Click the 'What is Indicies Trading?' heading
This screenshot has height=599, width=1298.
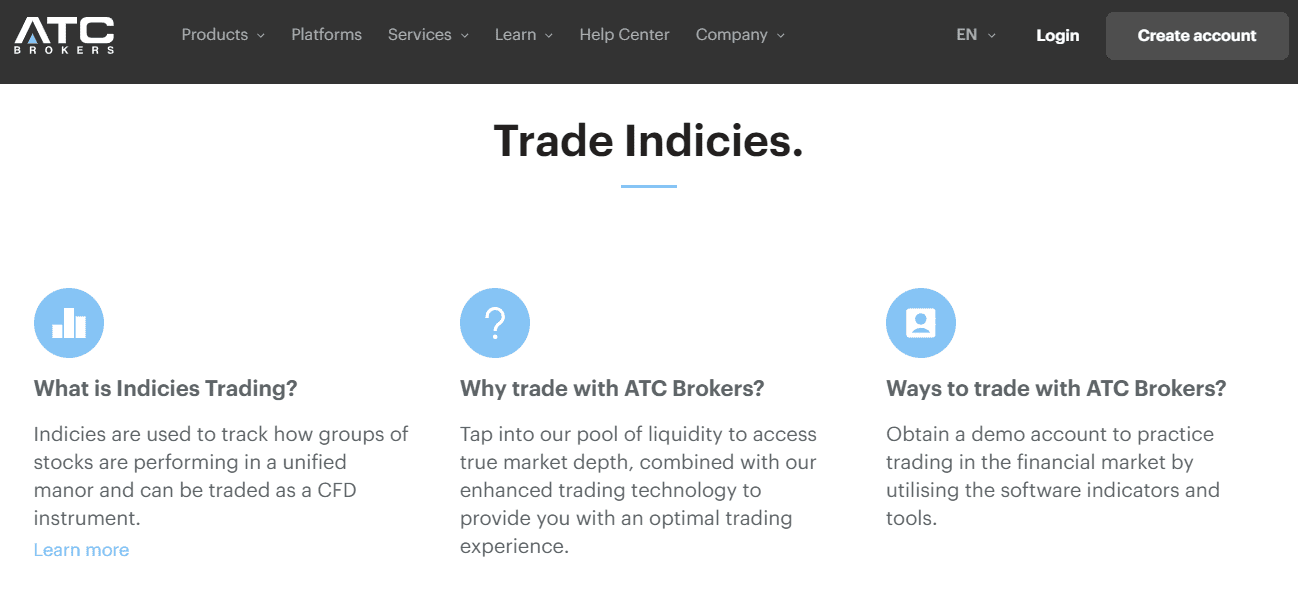click(x=165, y=388)
